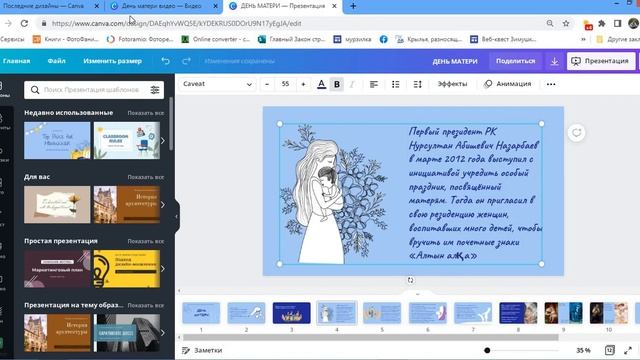The height and width of the screenshot is (360, 640).
Task: Open the Caveat font dropdown
Action: pos(218,84)
